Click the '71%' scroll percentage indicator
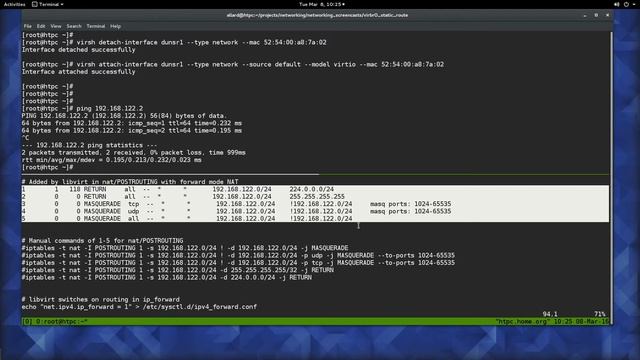Screen dimensions: 640x360 click(600, 314)
